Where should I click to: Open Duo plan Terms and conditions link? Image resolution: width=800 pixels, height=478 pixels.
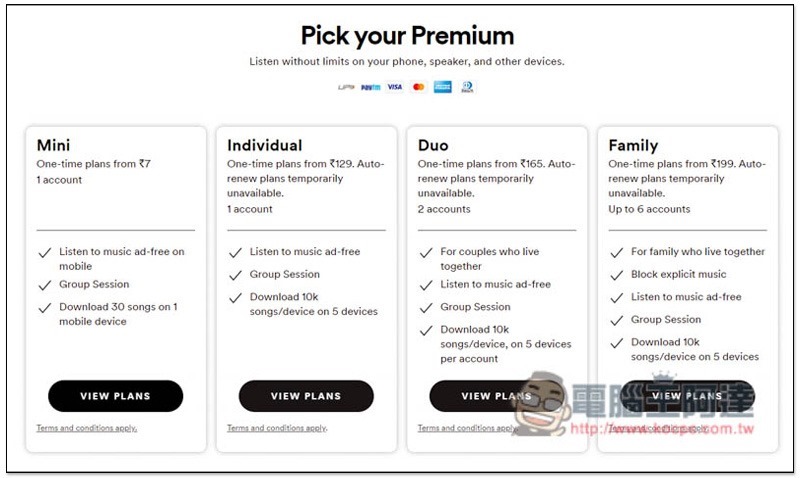(468, 428)
